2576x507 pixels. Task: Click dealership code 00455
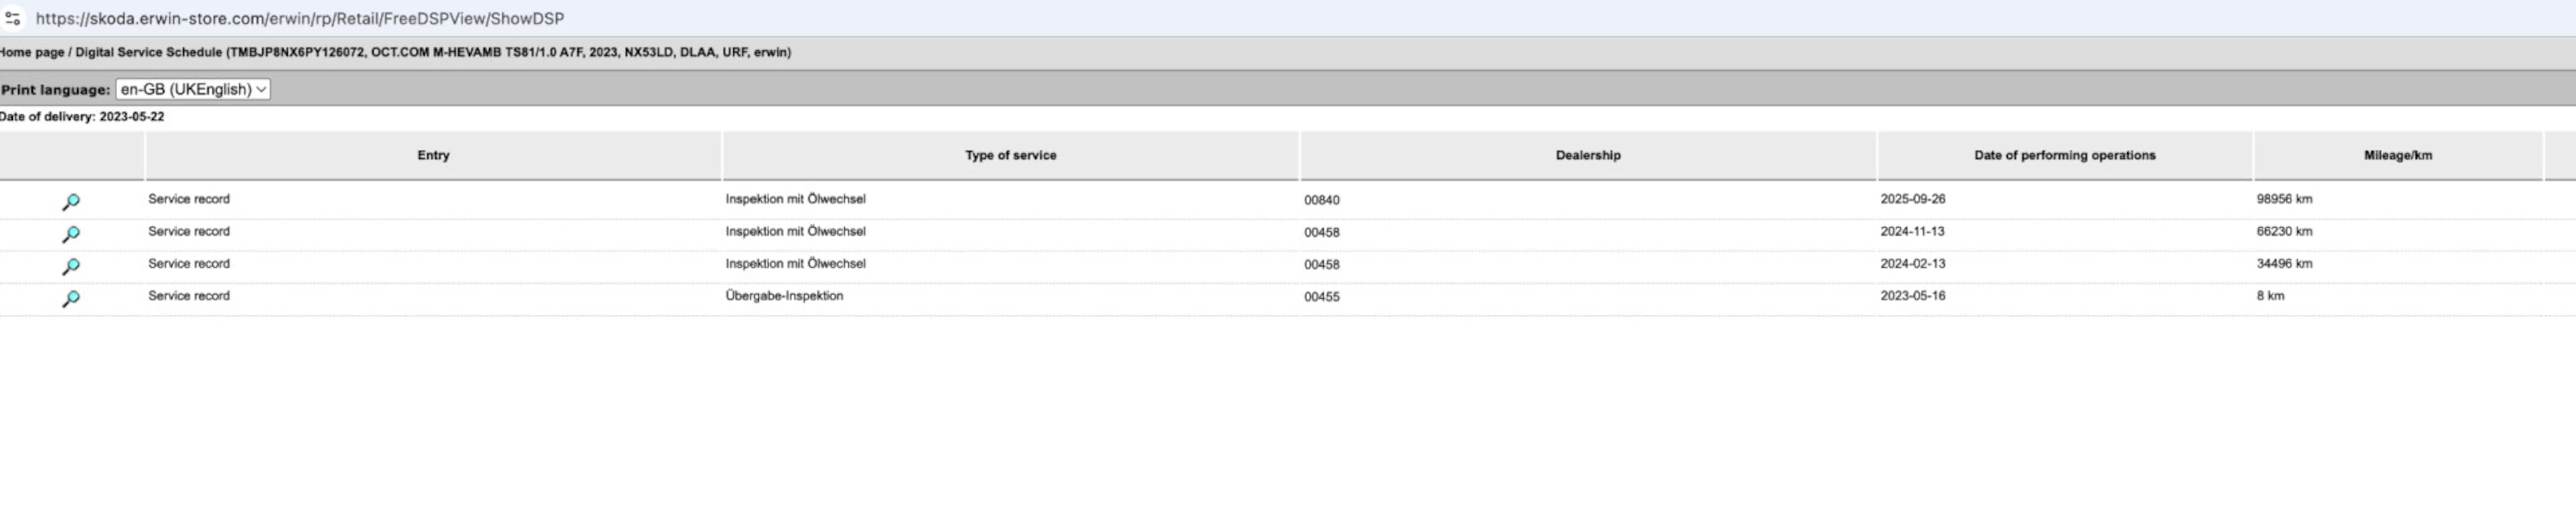pos(1321,297)
